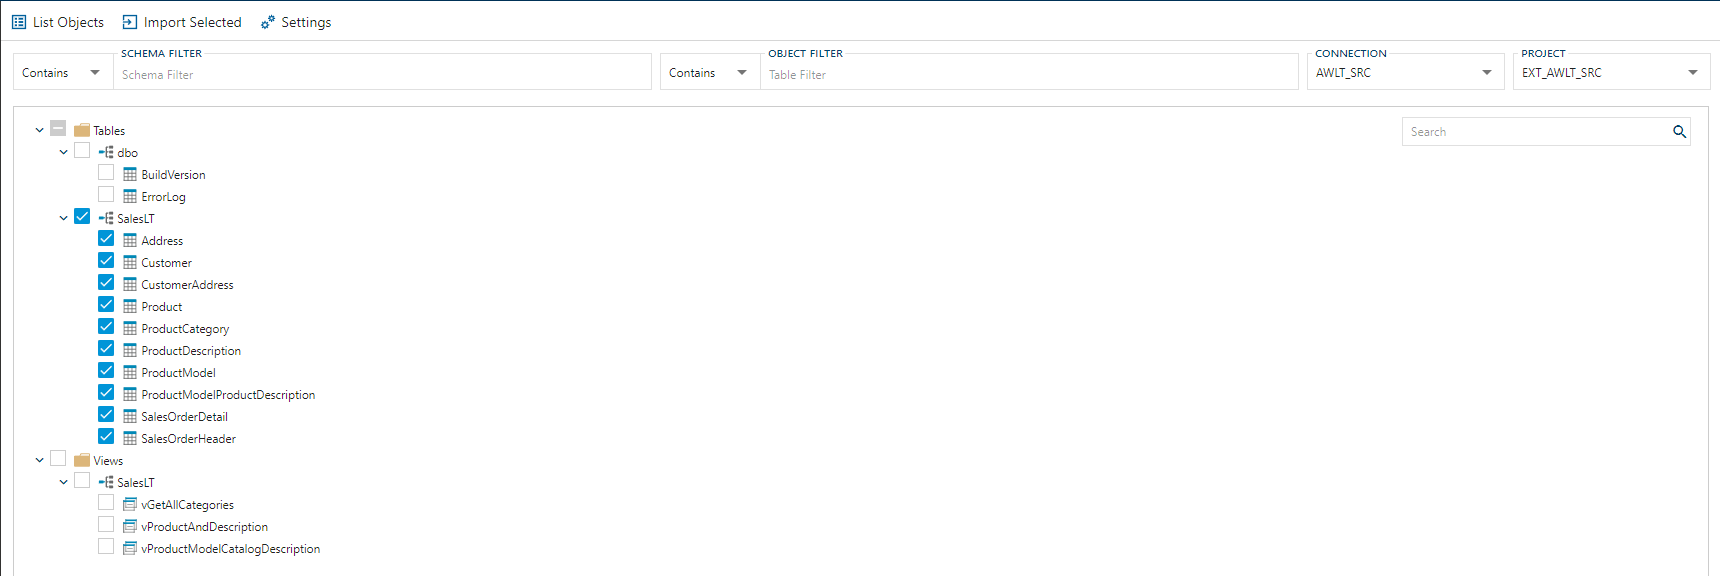Screen dimensions: 1720x576
Task: Open Settings via the gears icon
Action: tap(268, 22)
